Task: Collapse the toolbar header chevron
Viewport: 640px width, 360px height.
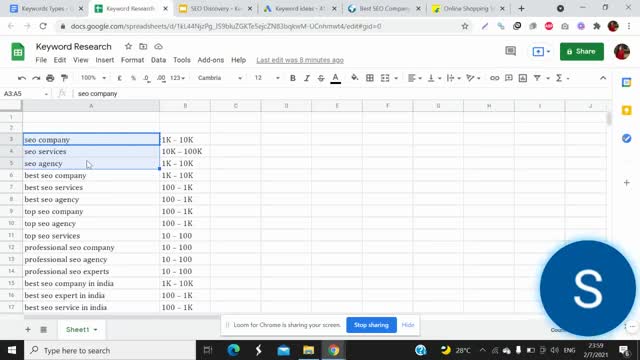Action: pos(603,78)
